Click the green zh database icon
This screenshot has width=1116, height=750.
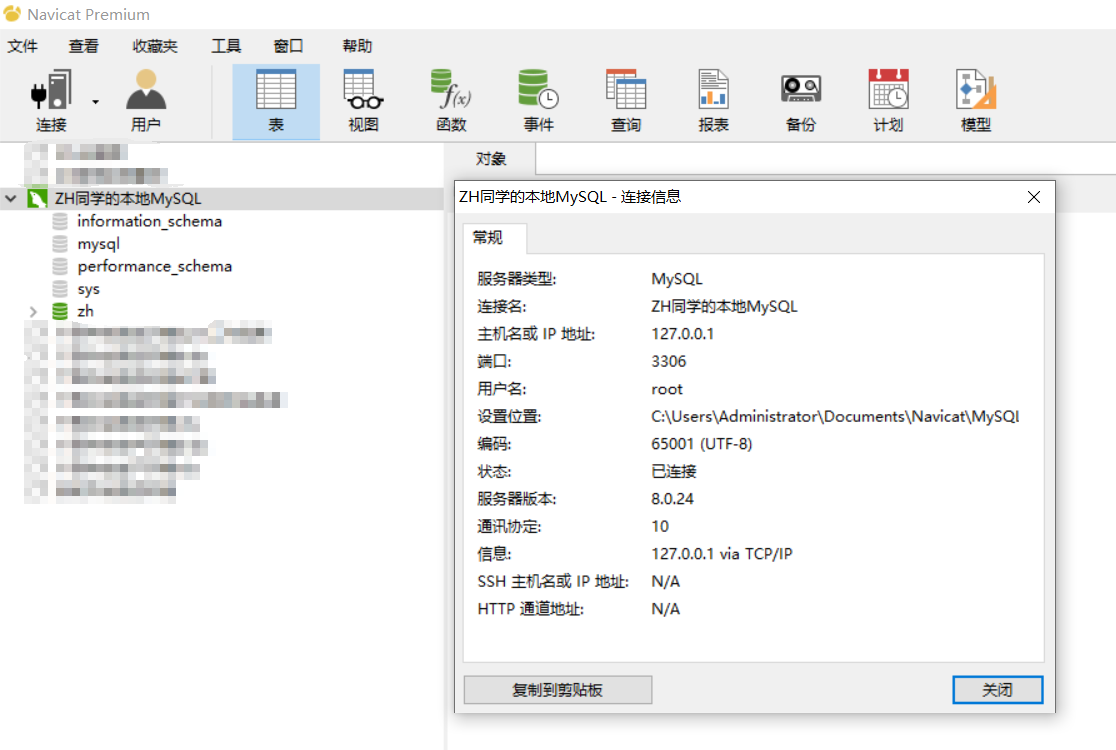click(x=60, y=312)
